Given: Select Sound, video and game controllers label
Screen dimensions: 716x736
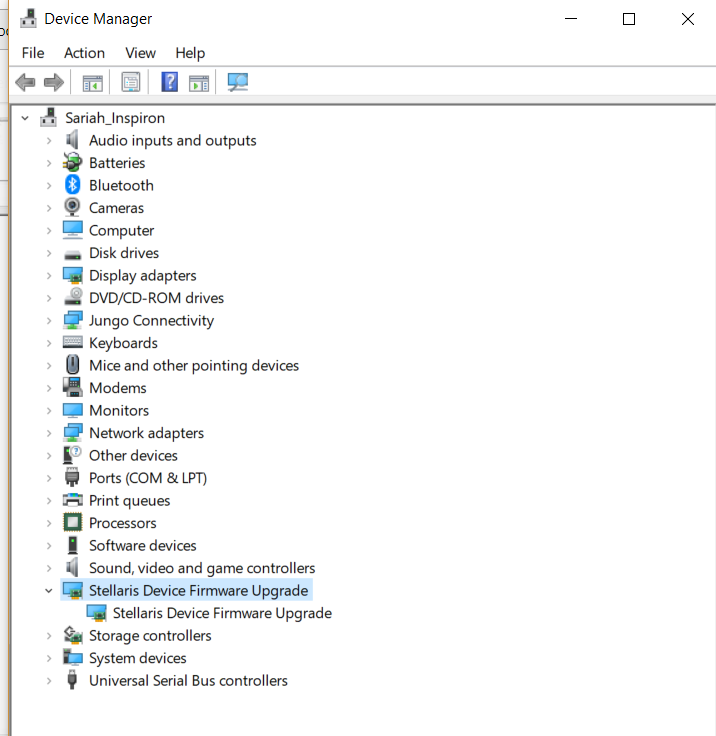Looking at the screenshot, I should coord(202,568).
